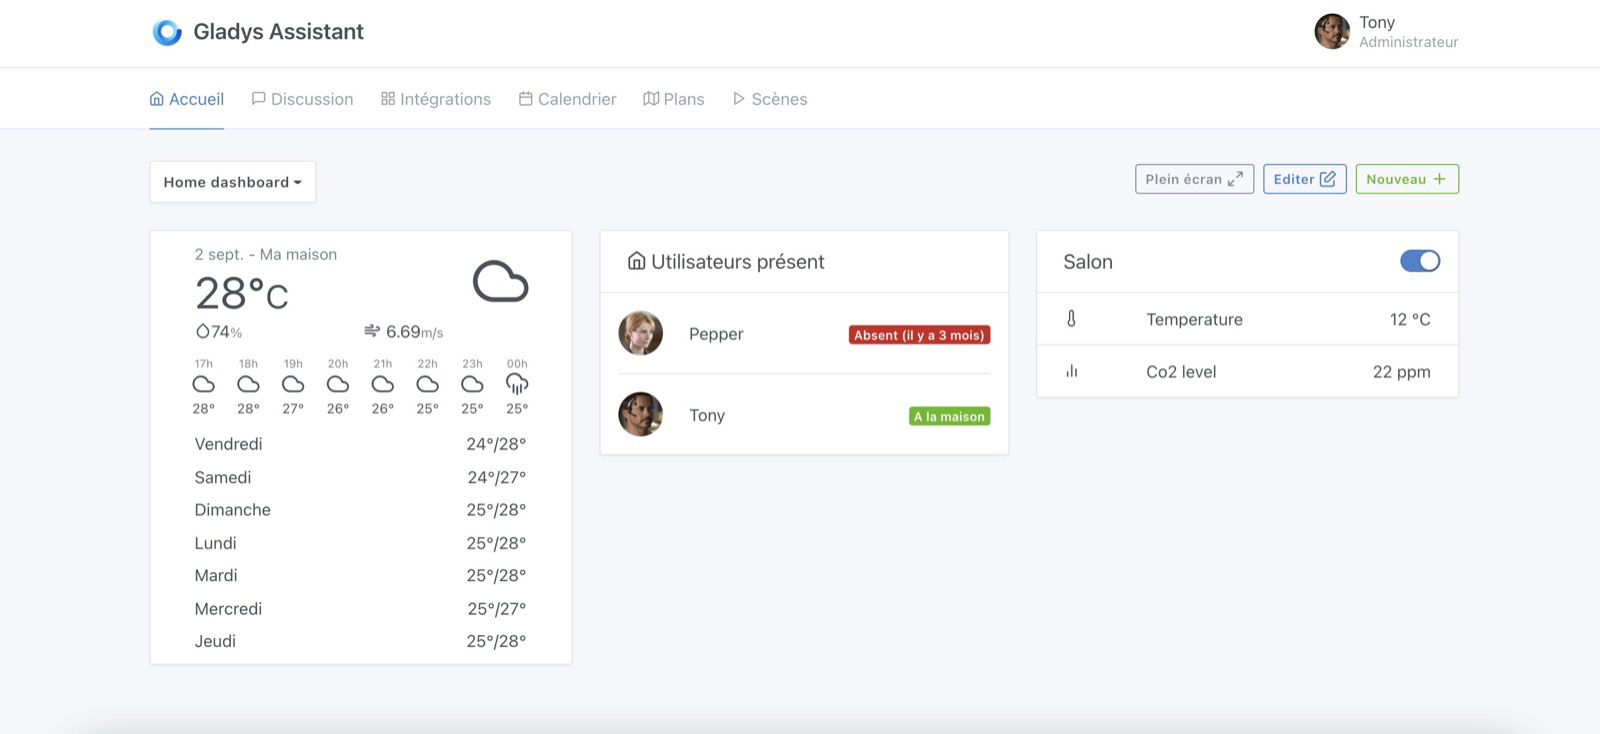Viewport: 1600px width, 734px height.
Task: Open the Tony Administrateur user menu
Action: point(1386,32)
